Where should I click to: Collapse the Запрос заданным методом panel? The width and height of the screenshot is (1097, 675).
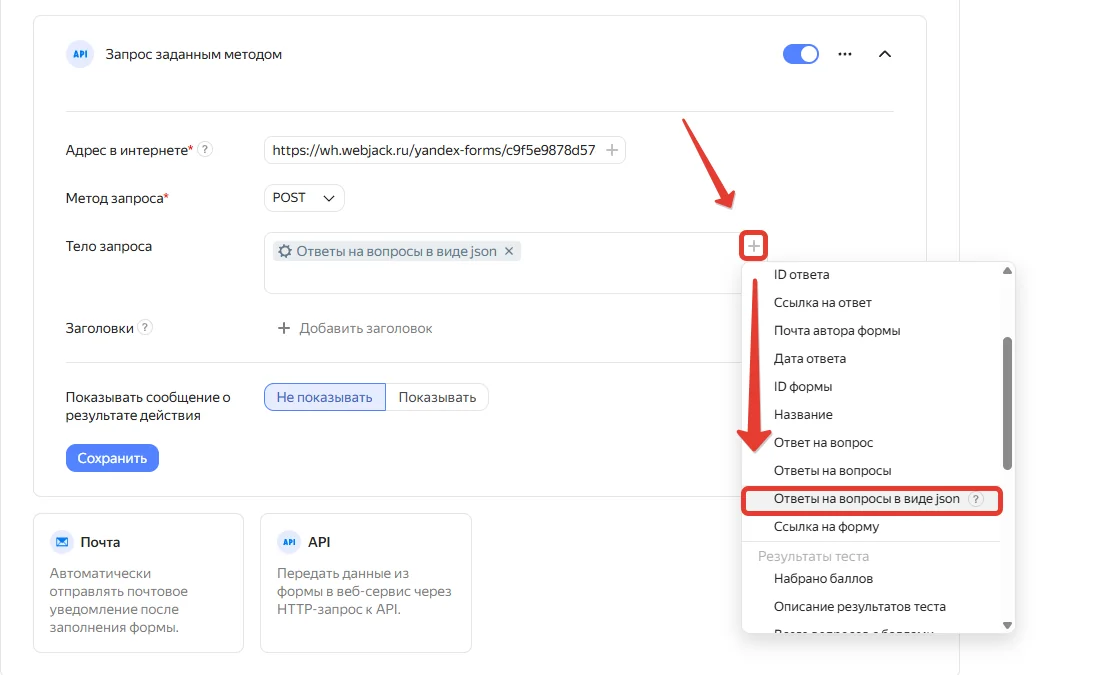point(884,54)
